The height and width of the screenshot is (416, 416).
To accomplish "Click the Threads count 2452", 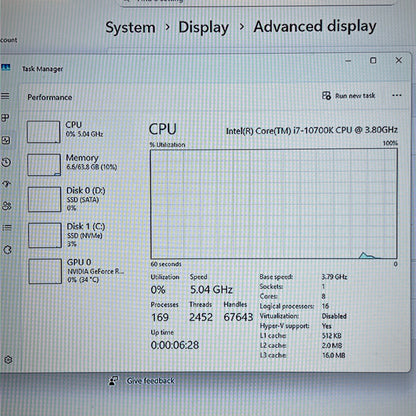I will click(201, 317).
